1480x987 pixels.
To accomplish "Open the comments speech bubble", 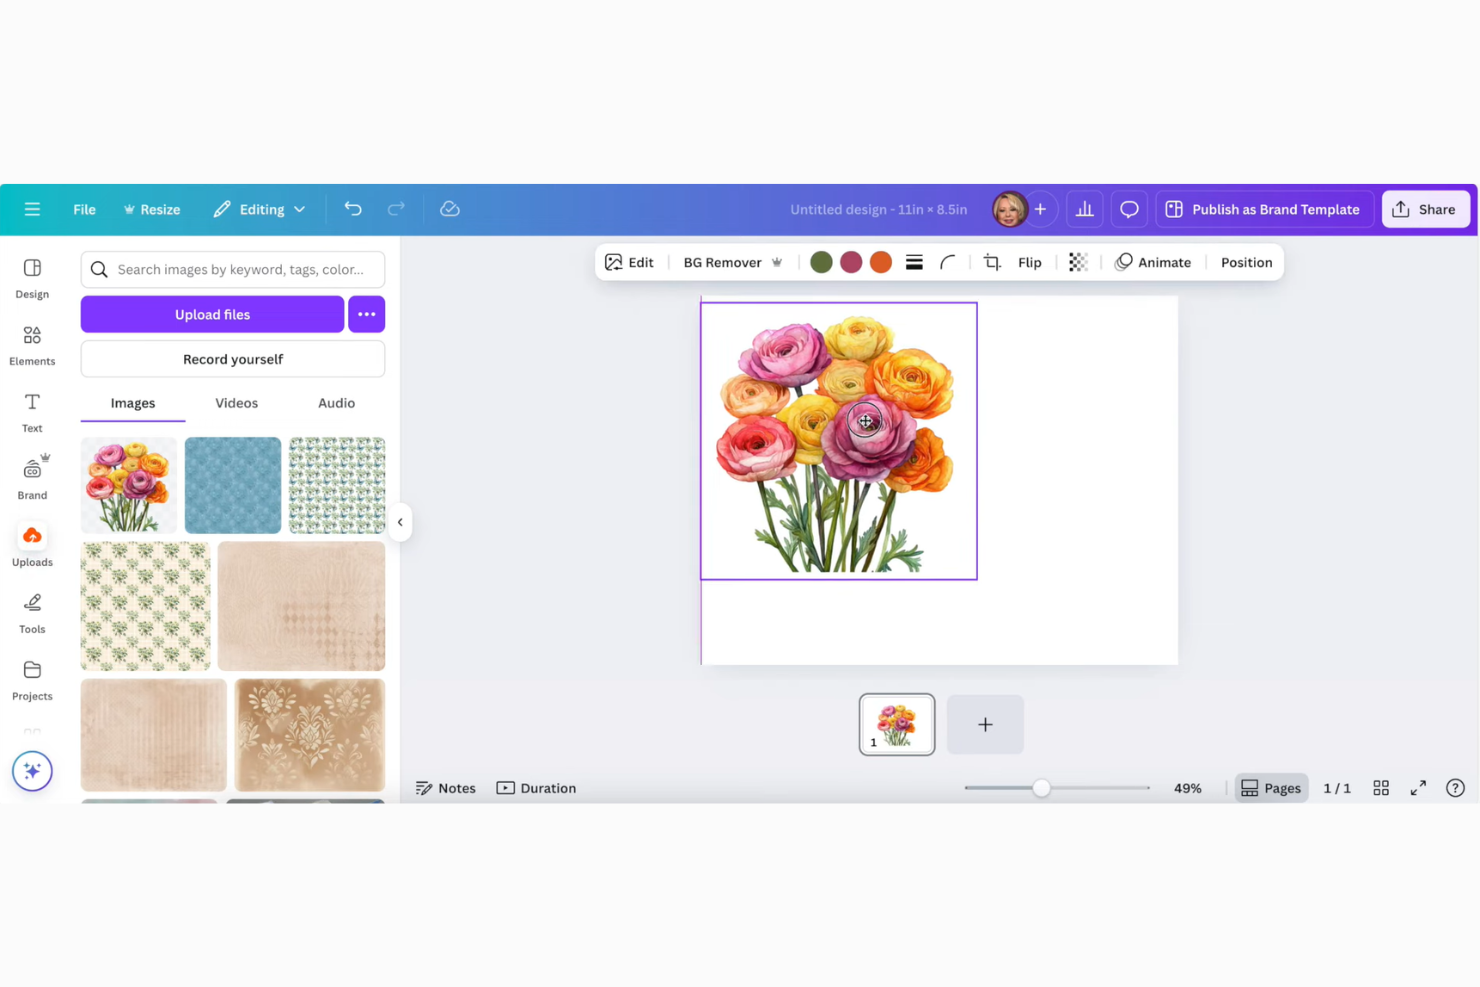I will pyautogui.click(x=1129, y=209).
